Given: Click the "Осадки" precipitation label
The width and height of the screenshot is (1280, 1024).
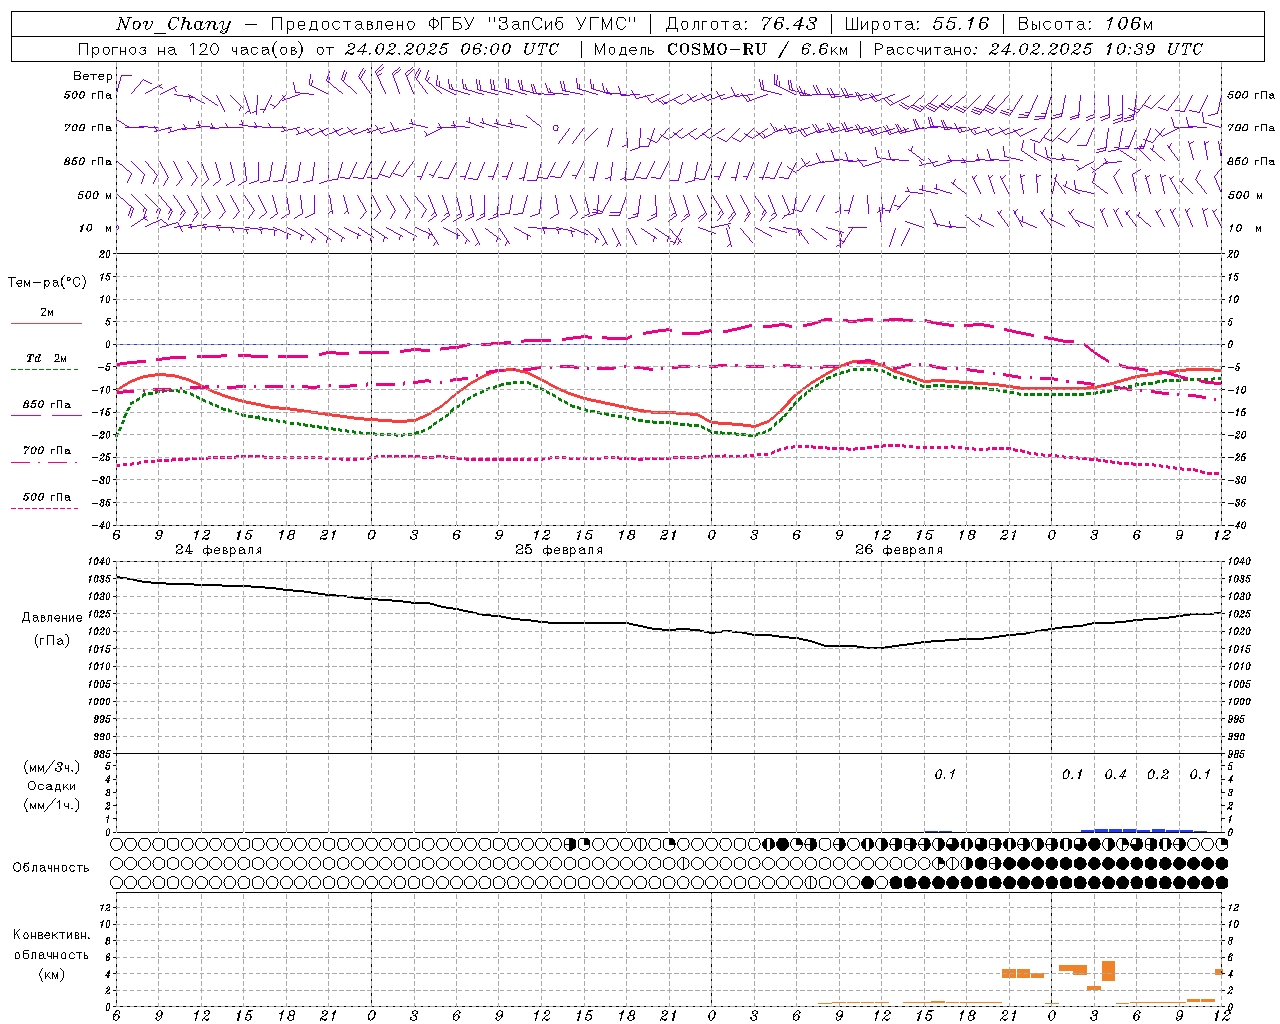Looking at the screenshot, I should pos(52,786).
